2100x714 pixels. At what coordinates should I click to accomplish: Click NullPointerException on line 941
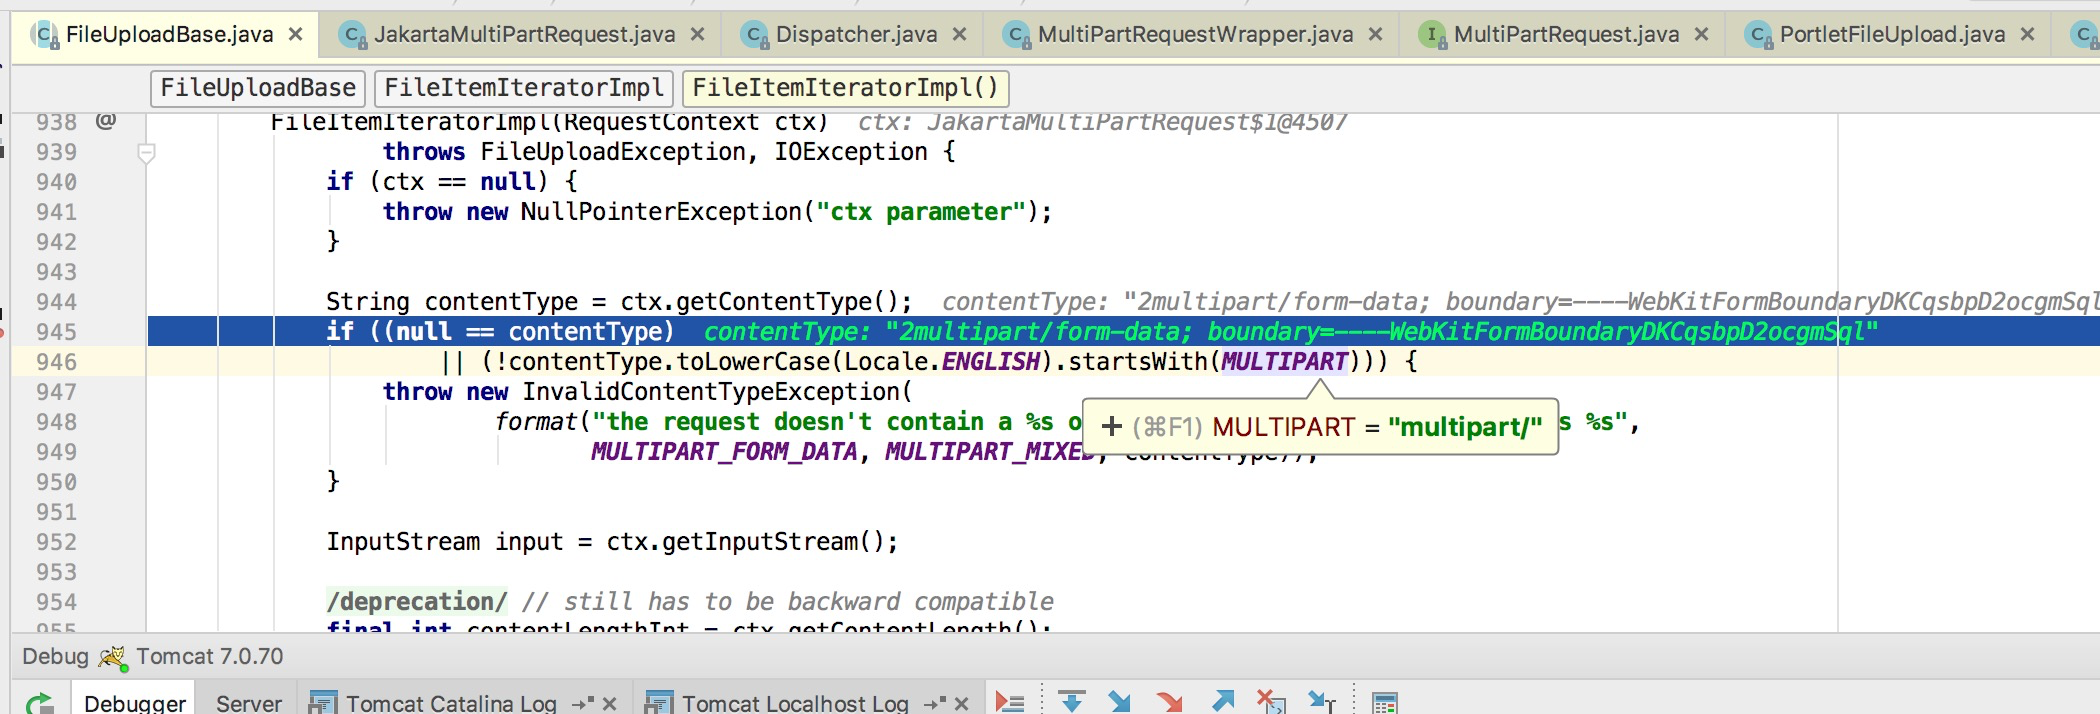[x=661, y=212]
